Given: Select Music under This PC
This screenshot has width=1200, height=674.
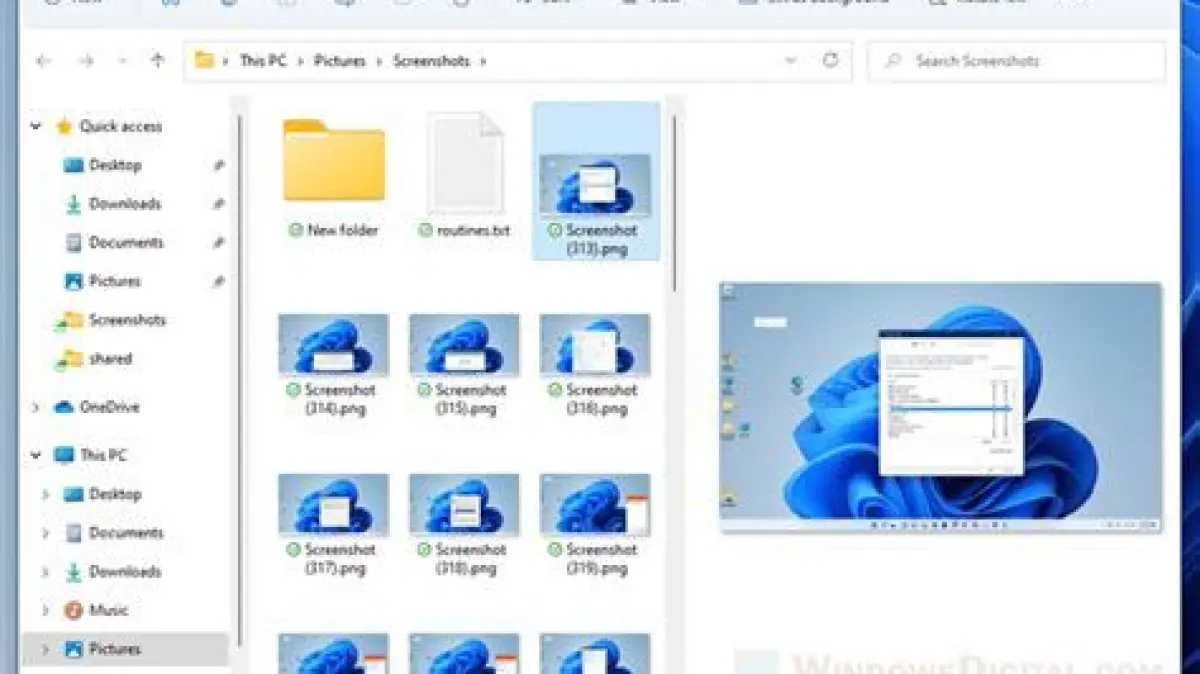Looking at the screenshot, I should tap(108, 610).
